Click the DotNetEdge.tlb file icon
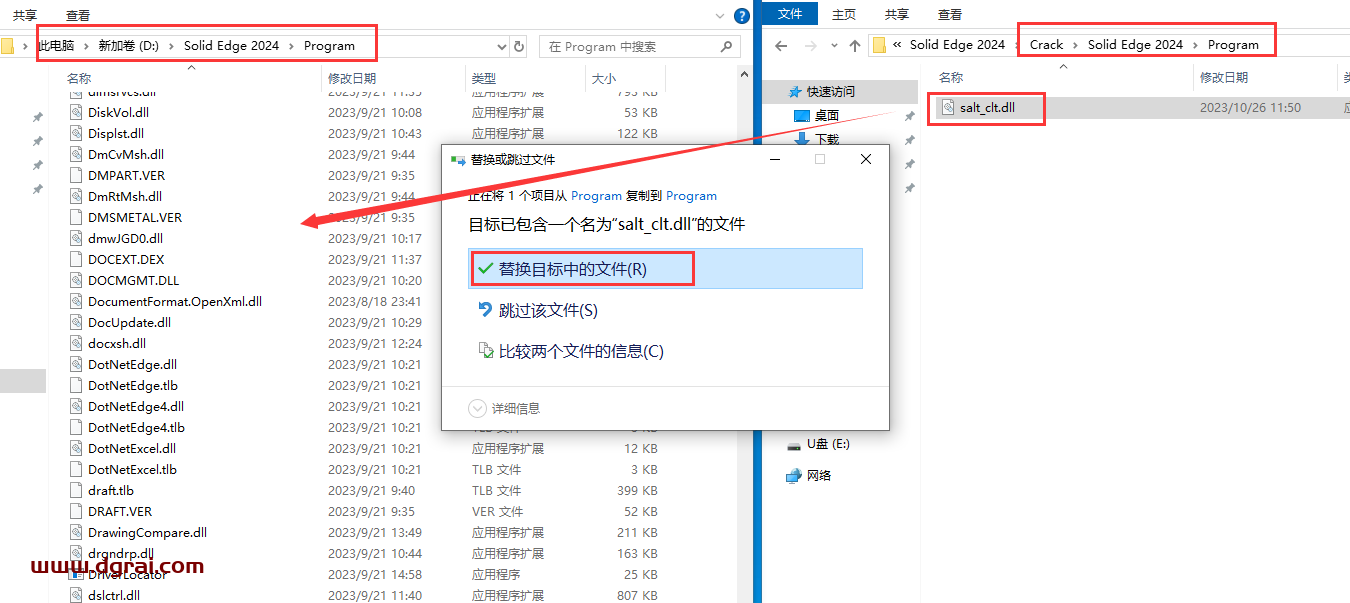Viewport: 1350px width, 603px height. 77,385
